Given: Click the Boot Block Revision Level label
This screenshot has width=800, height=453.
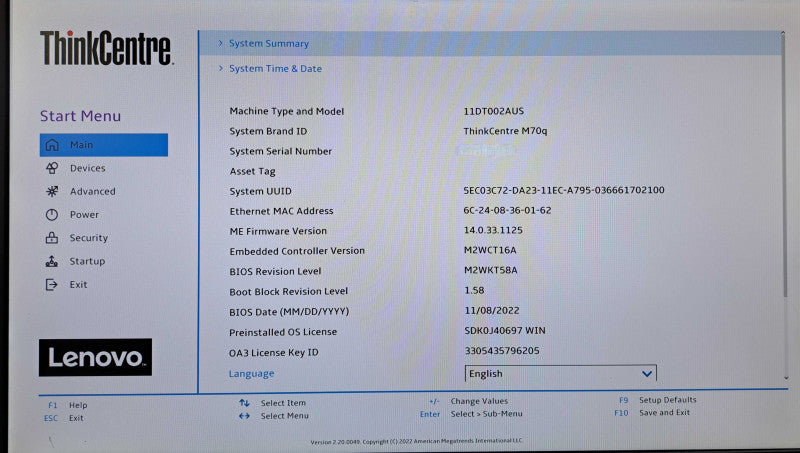Looking at the screenshot, I should point(289,291).
